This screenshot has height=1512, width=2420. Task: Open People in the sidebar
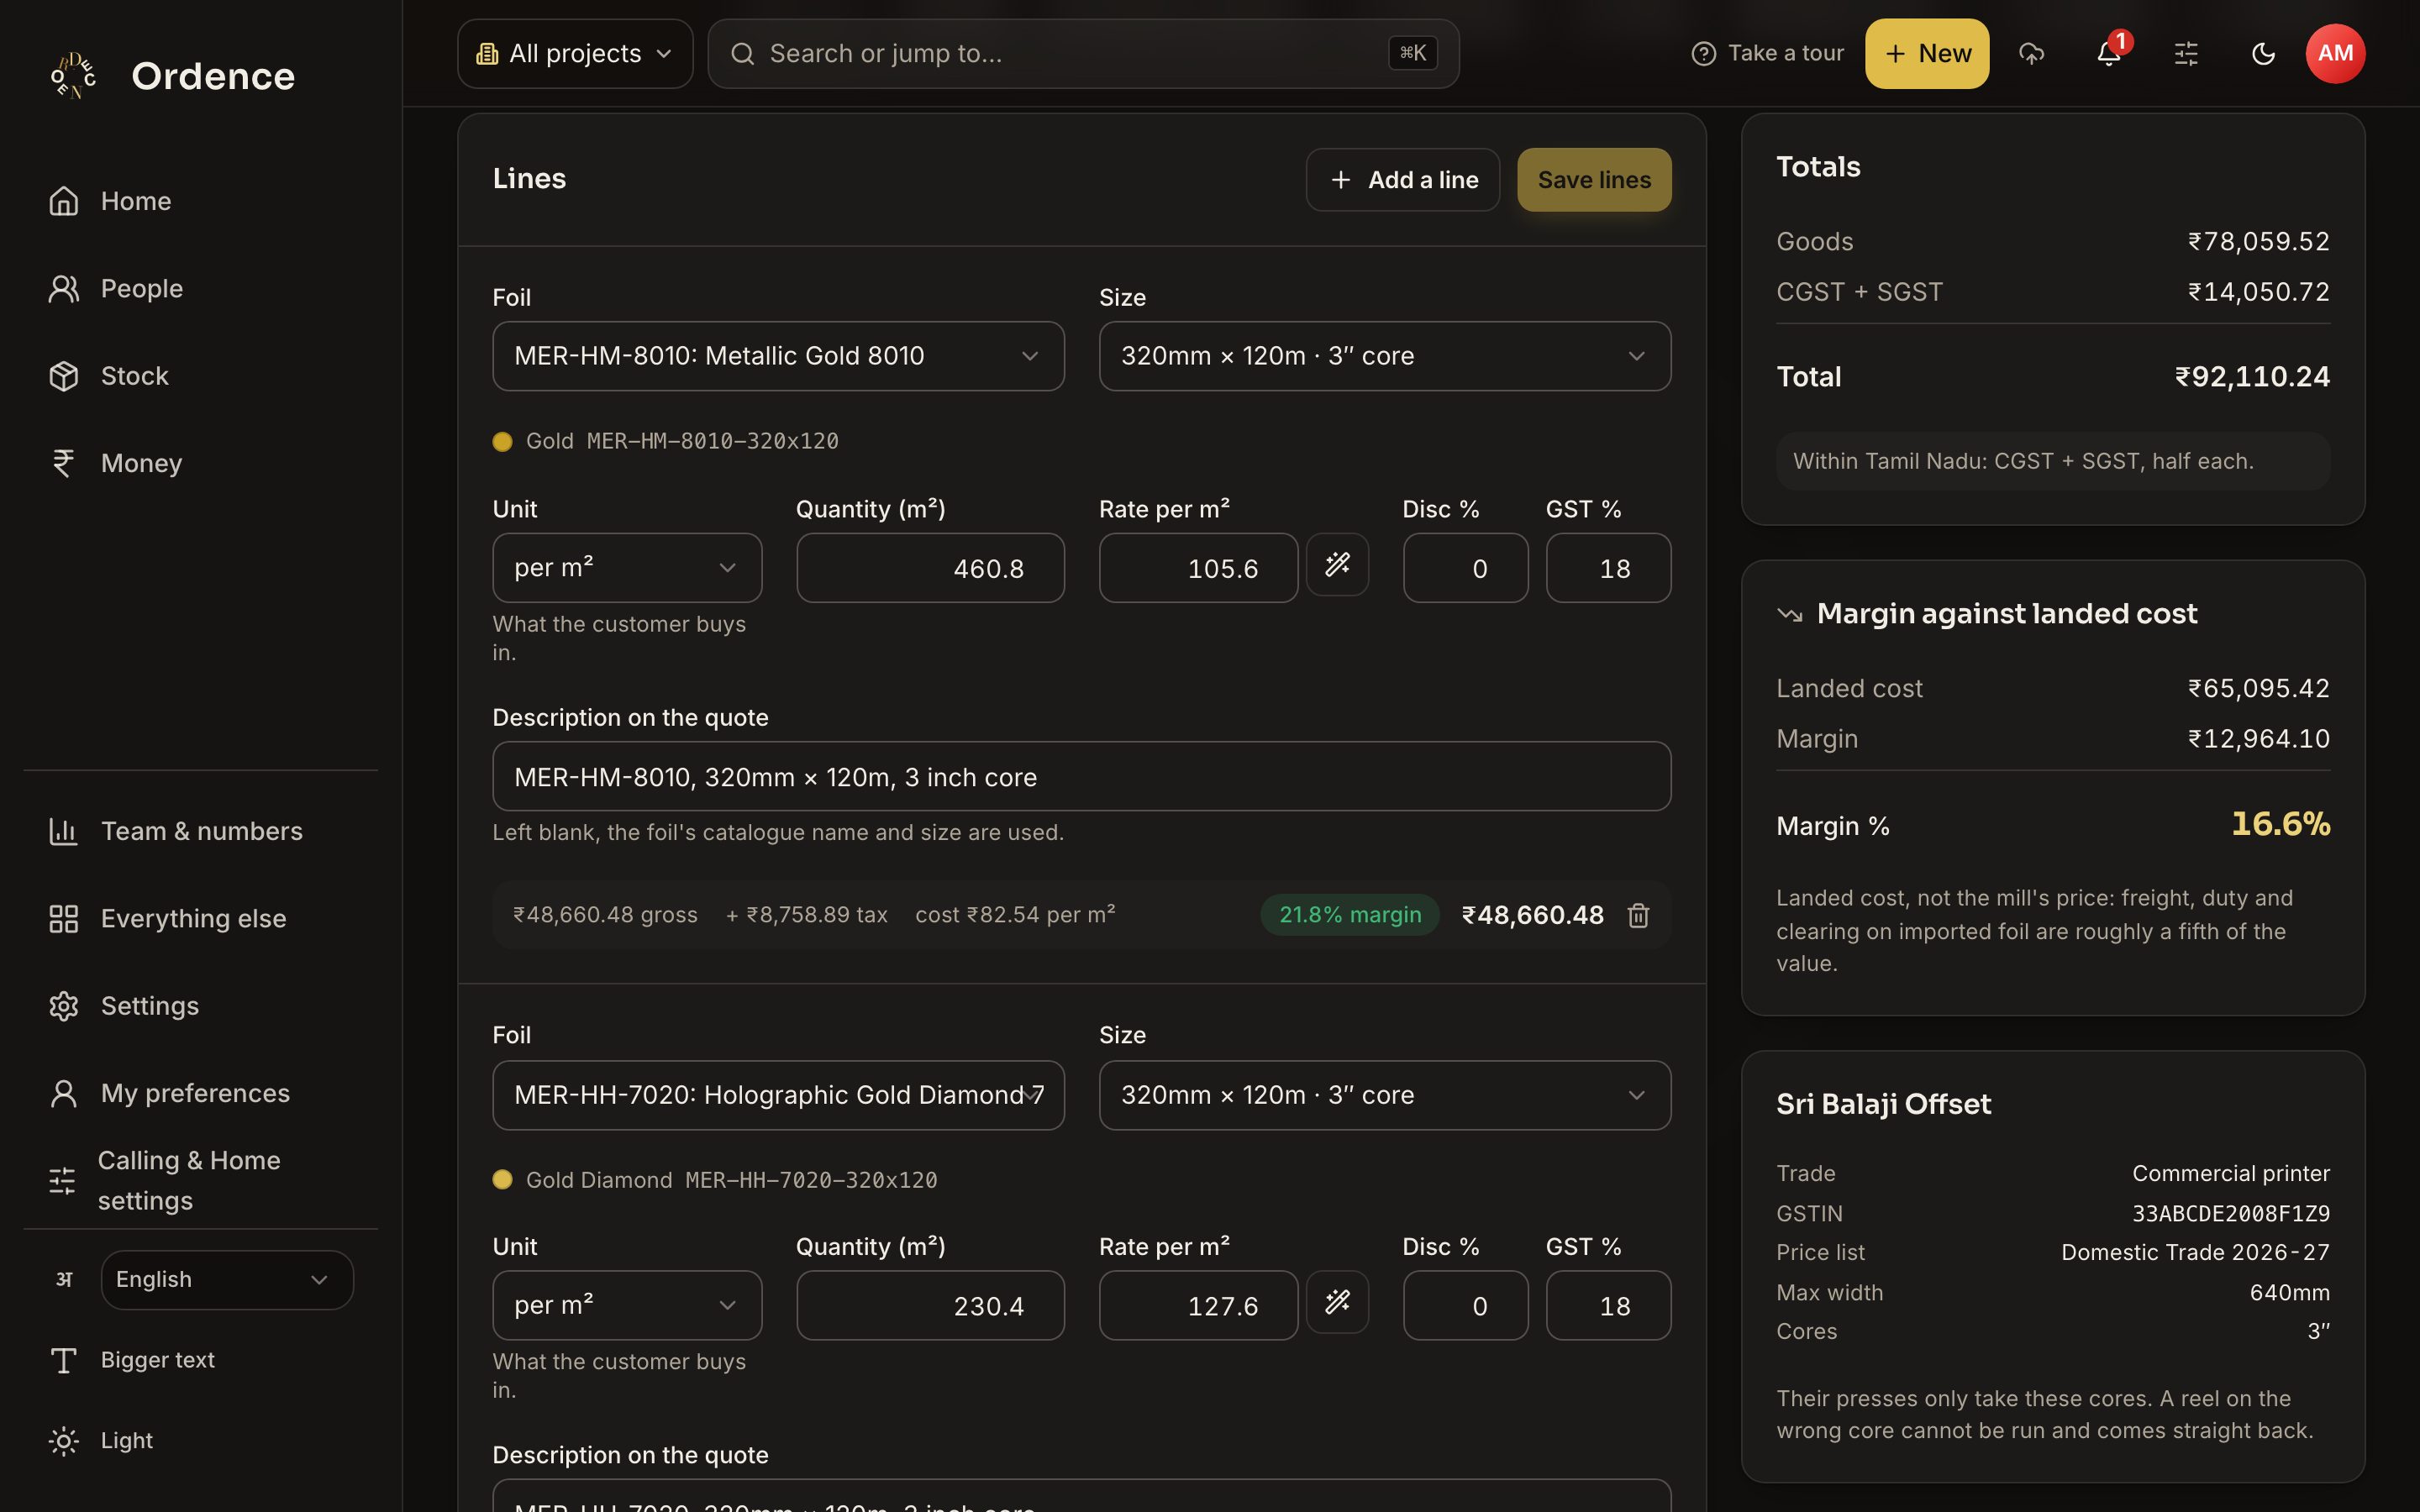click(200, 289)
